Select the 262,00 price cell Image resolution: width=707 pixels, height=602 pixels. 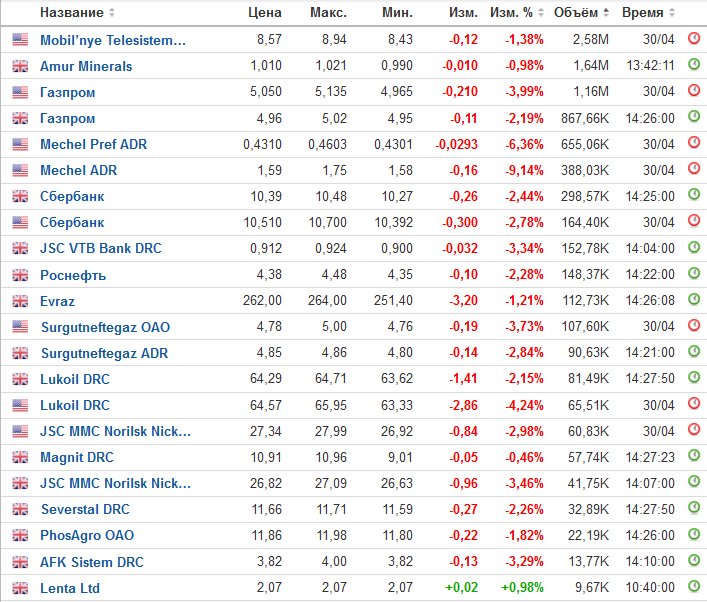point(262,300)
